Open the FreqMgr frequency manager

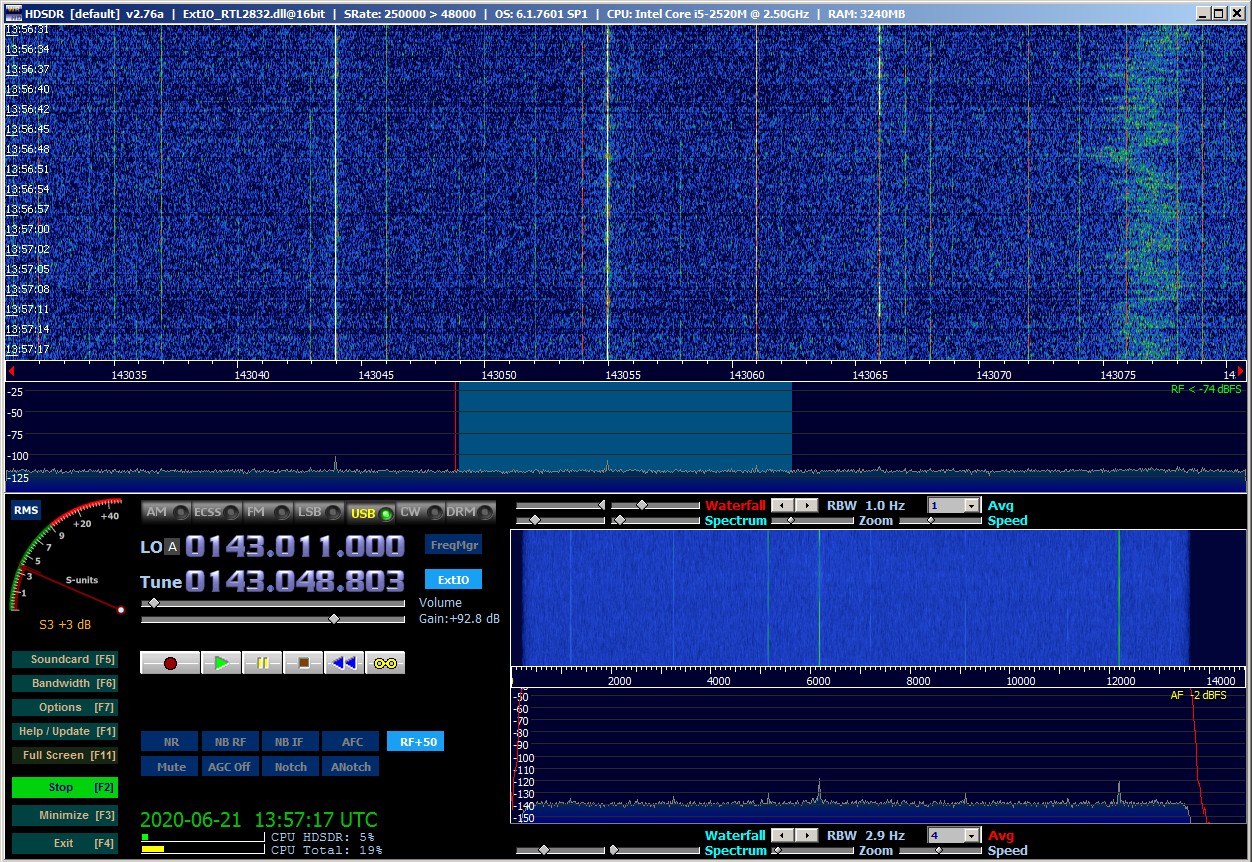tap(453, 545)
